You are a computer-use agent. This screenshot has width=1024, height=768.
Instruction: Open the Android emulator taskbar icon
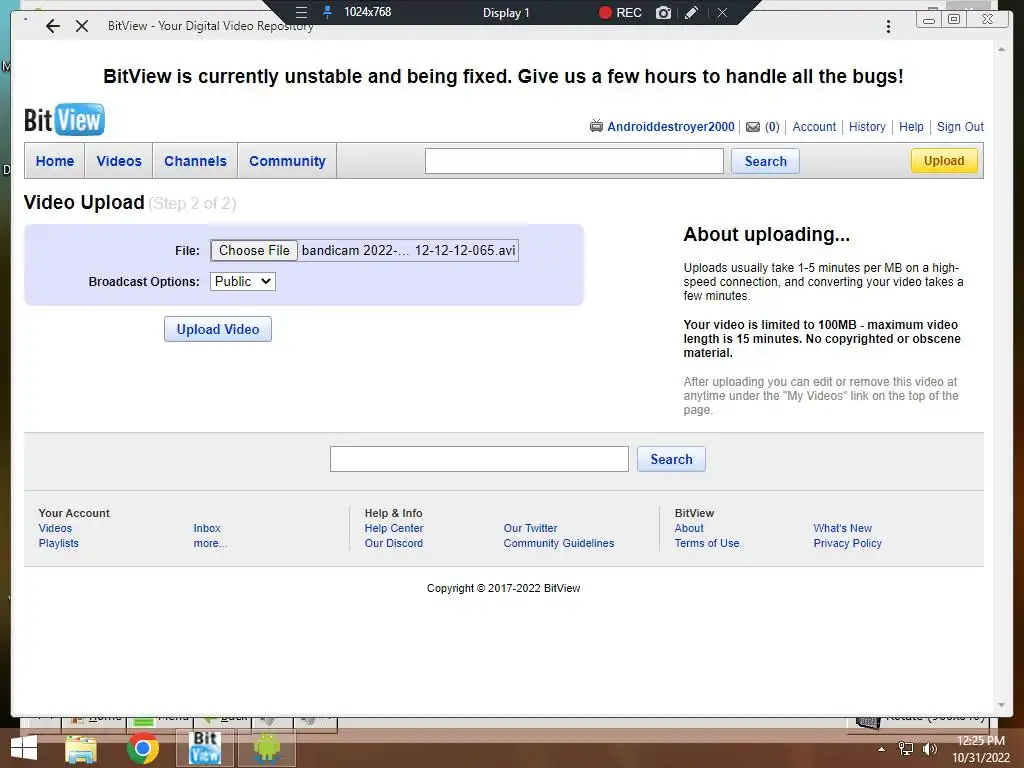(x=267, y=748)
